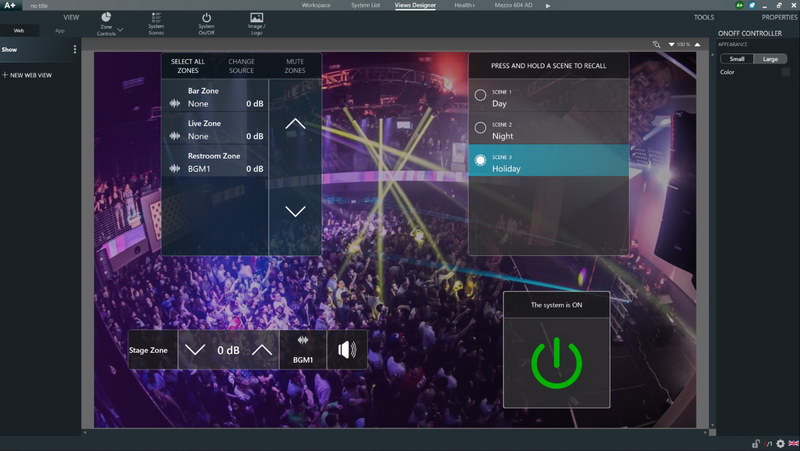
Task: Click 'The system is ON' status text
Action: pyautogui.click(x=556, y=305)
